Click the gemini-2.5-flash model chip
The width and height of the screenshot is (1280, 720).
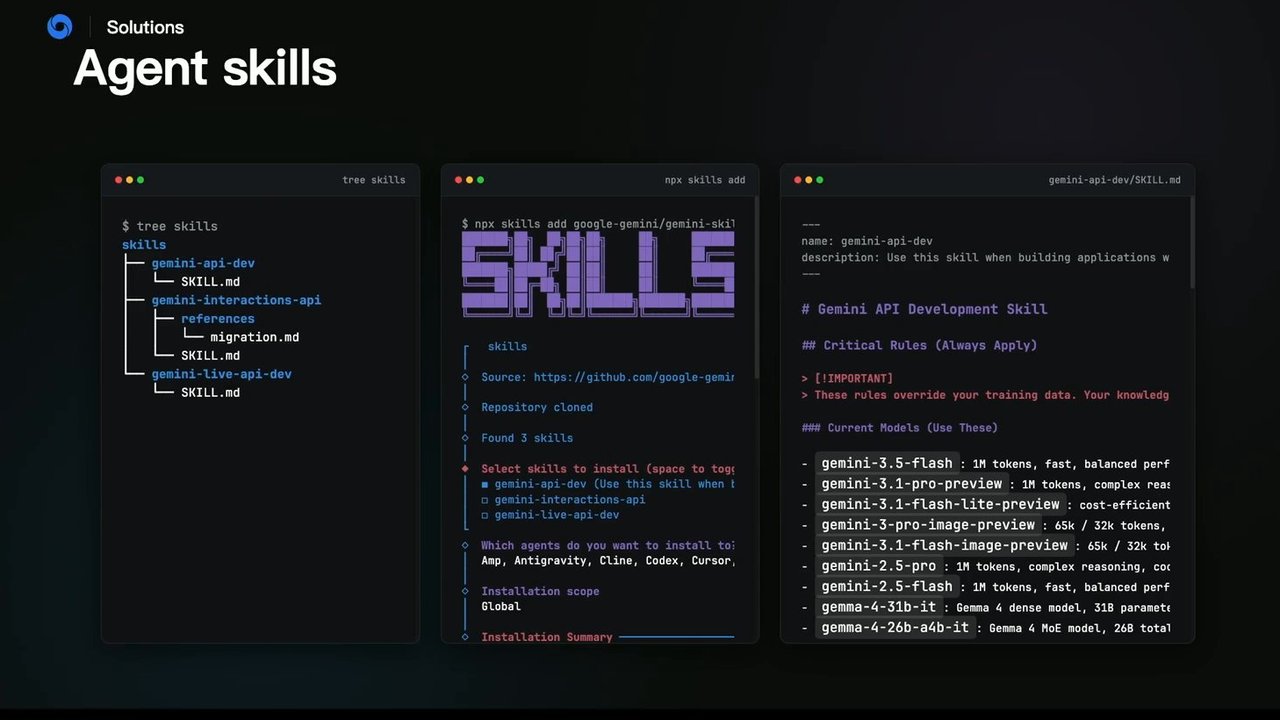pos(887,586)
